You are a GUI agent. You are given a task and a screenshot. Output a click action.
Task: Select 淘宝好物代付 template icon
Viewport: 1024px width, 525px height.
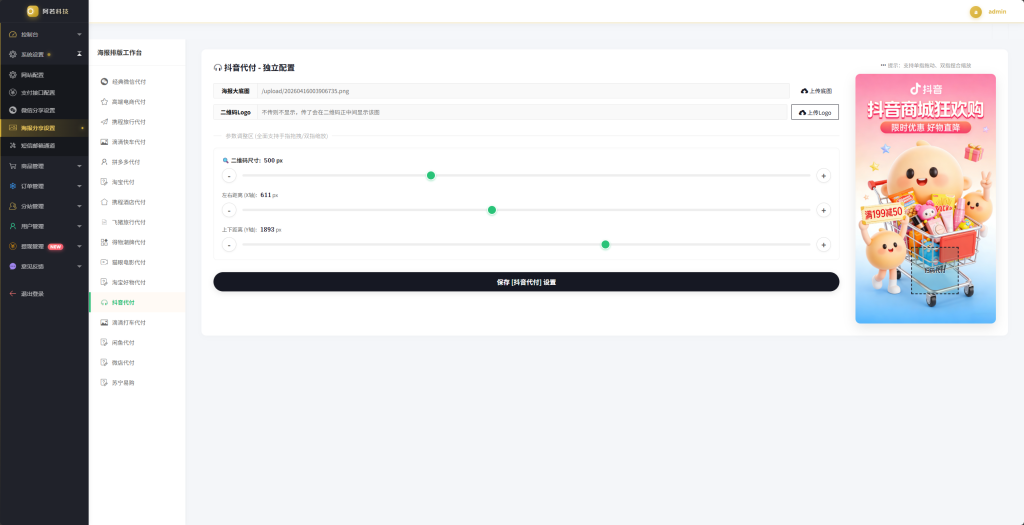coord(104,283)
